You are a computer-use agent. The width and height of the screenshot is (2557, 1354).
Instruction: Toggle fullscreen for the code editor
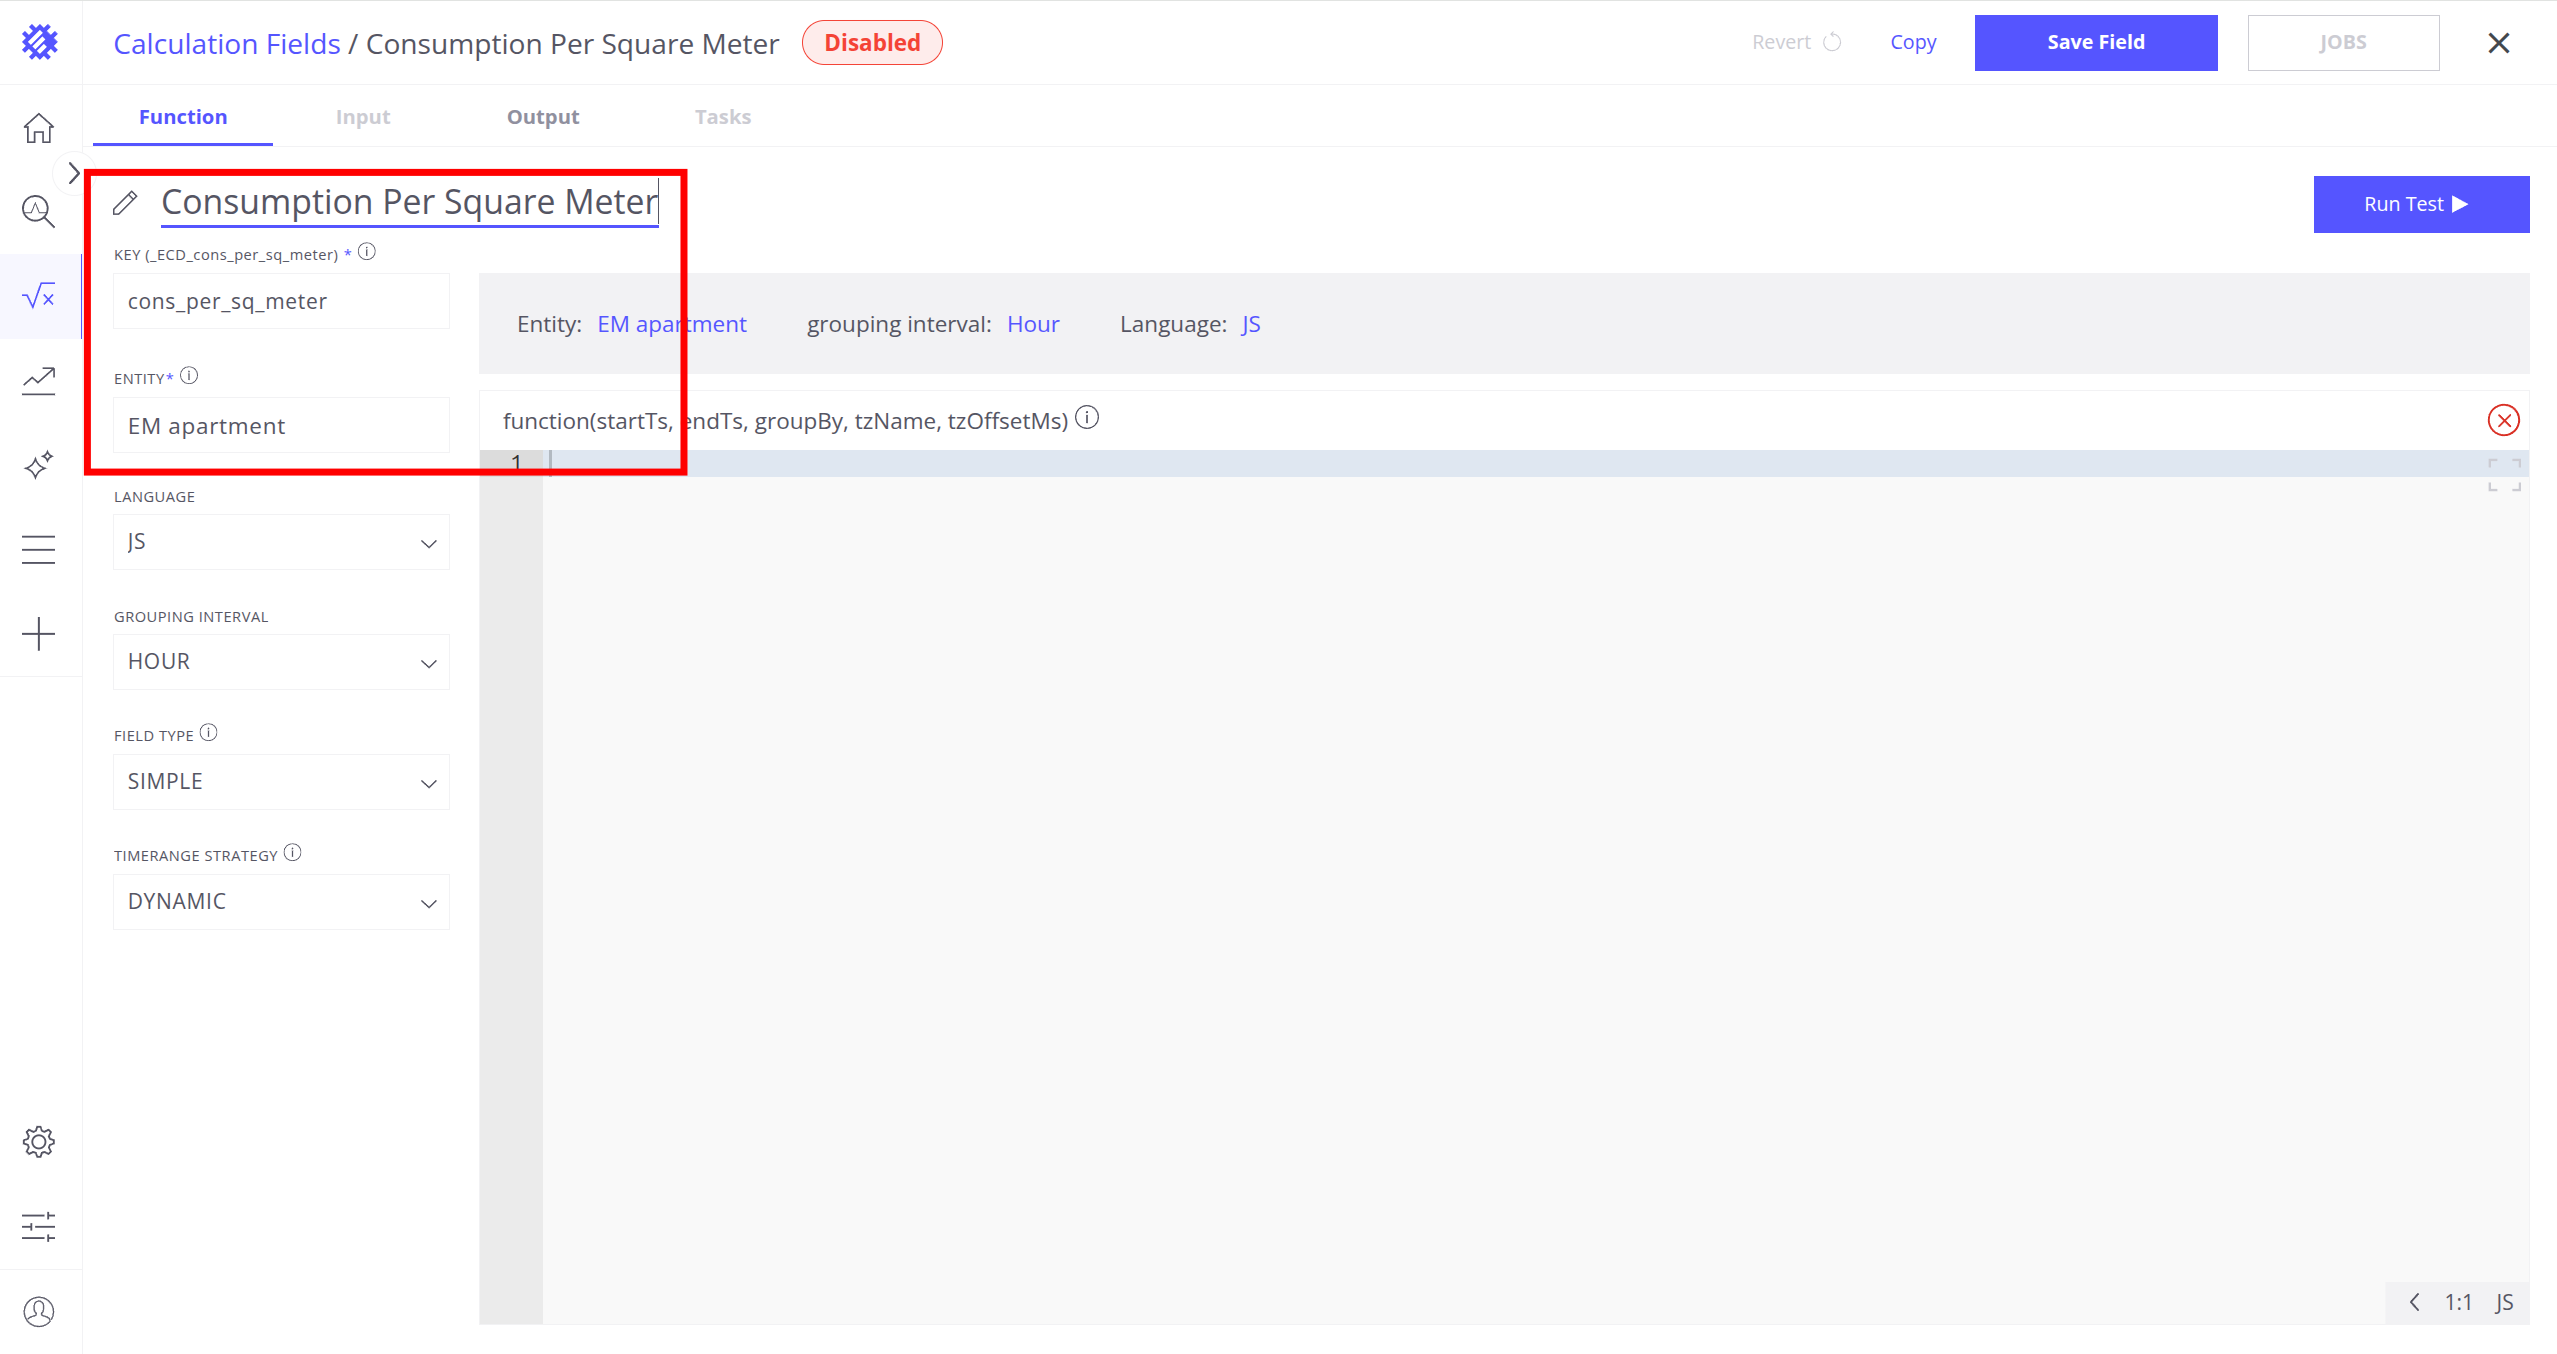point(2504,475)
